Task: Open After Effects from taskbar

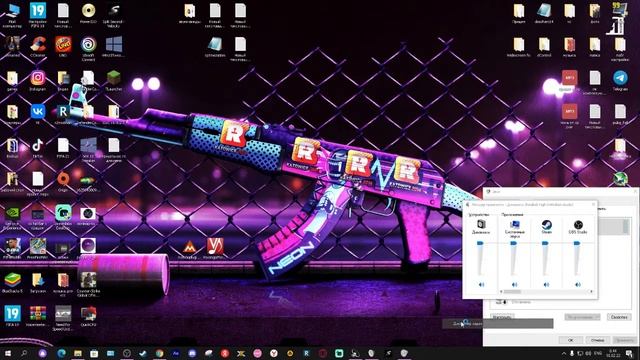Action: [x=176, y=353]
